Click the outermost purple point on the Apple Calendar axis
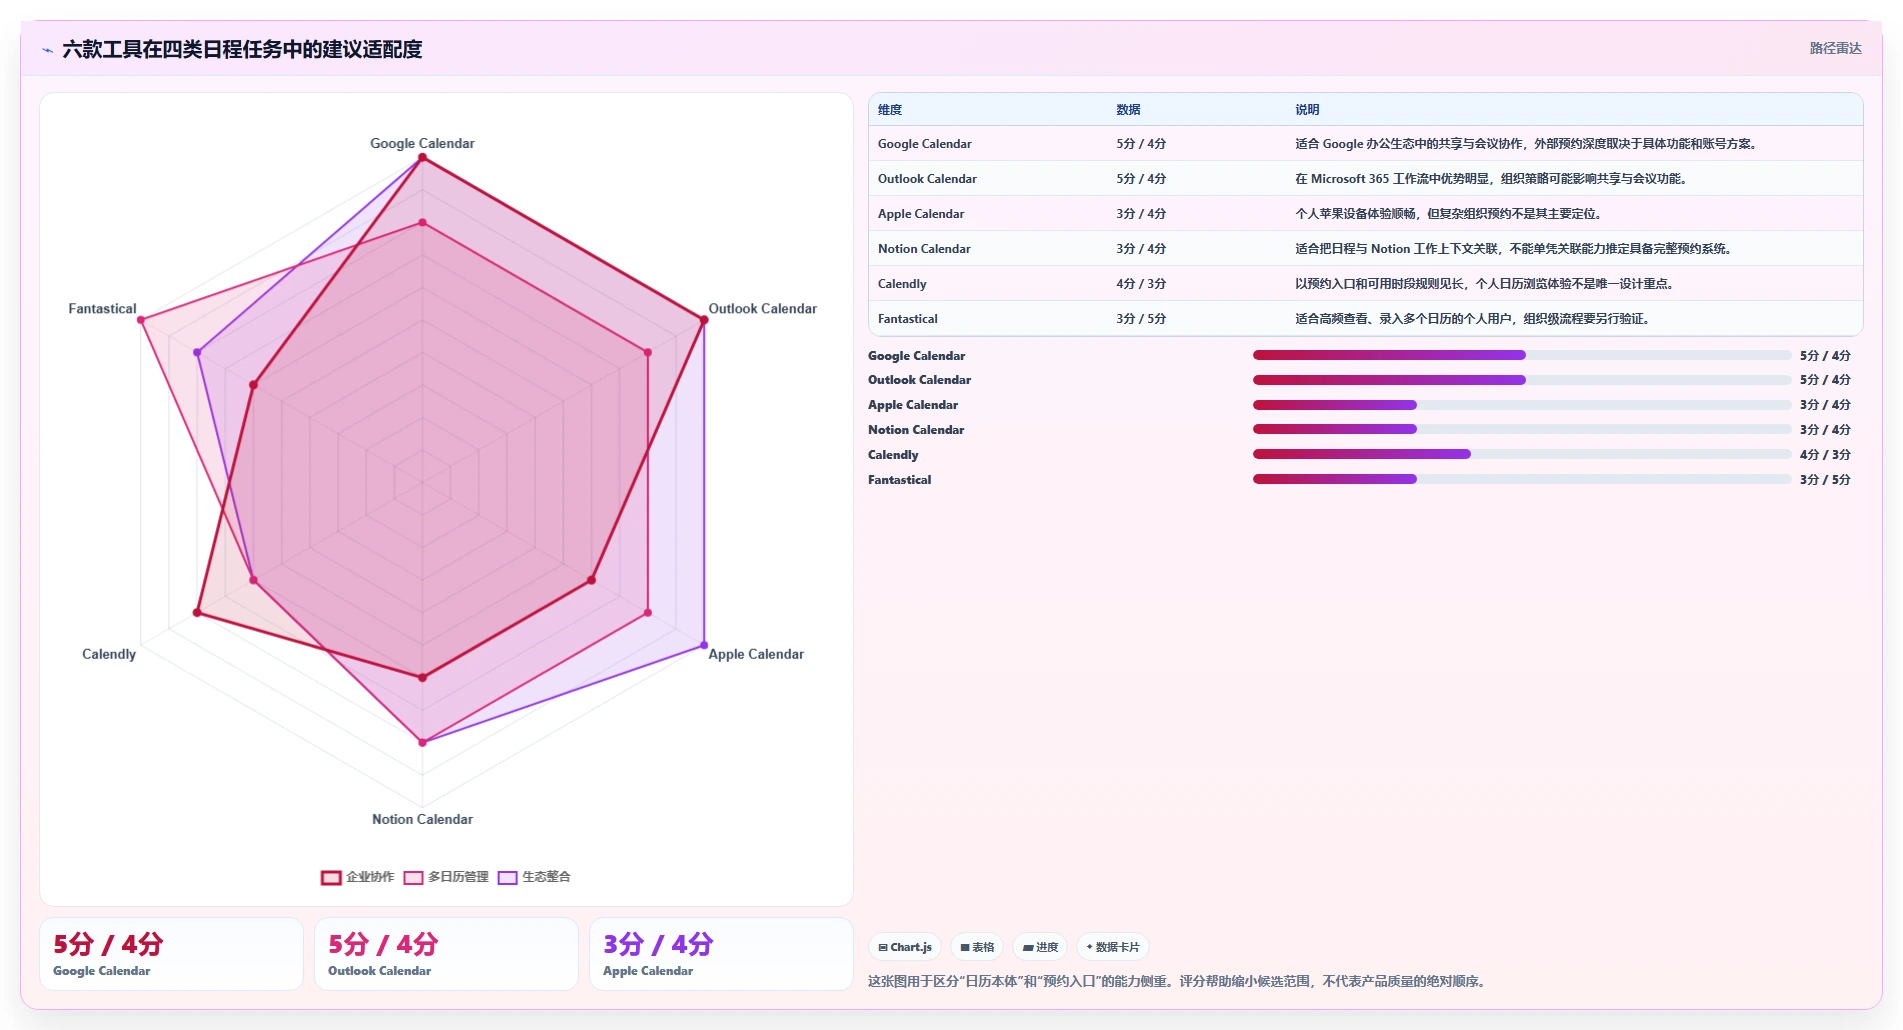 click(704, 645)
